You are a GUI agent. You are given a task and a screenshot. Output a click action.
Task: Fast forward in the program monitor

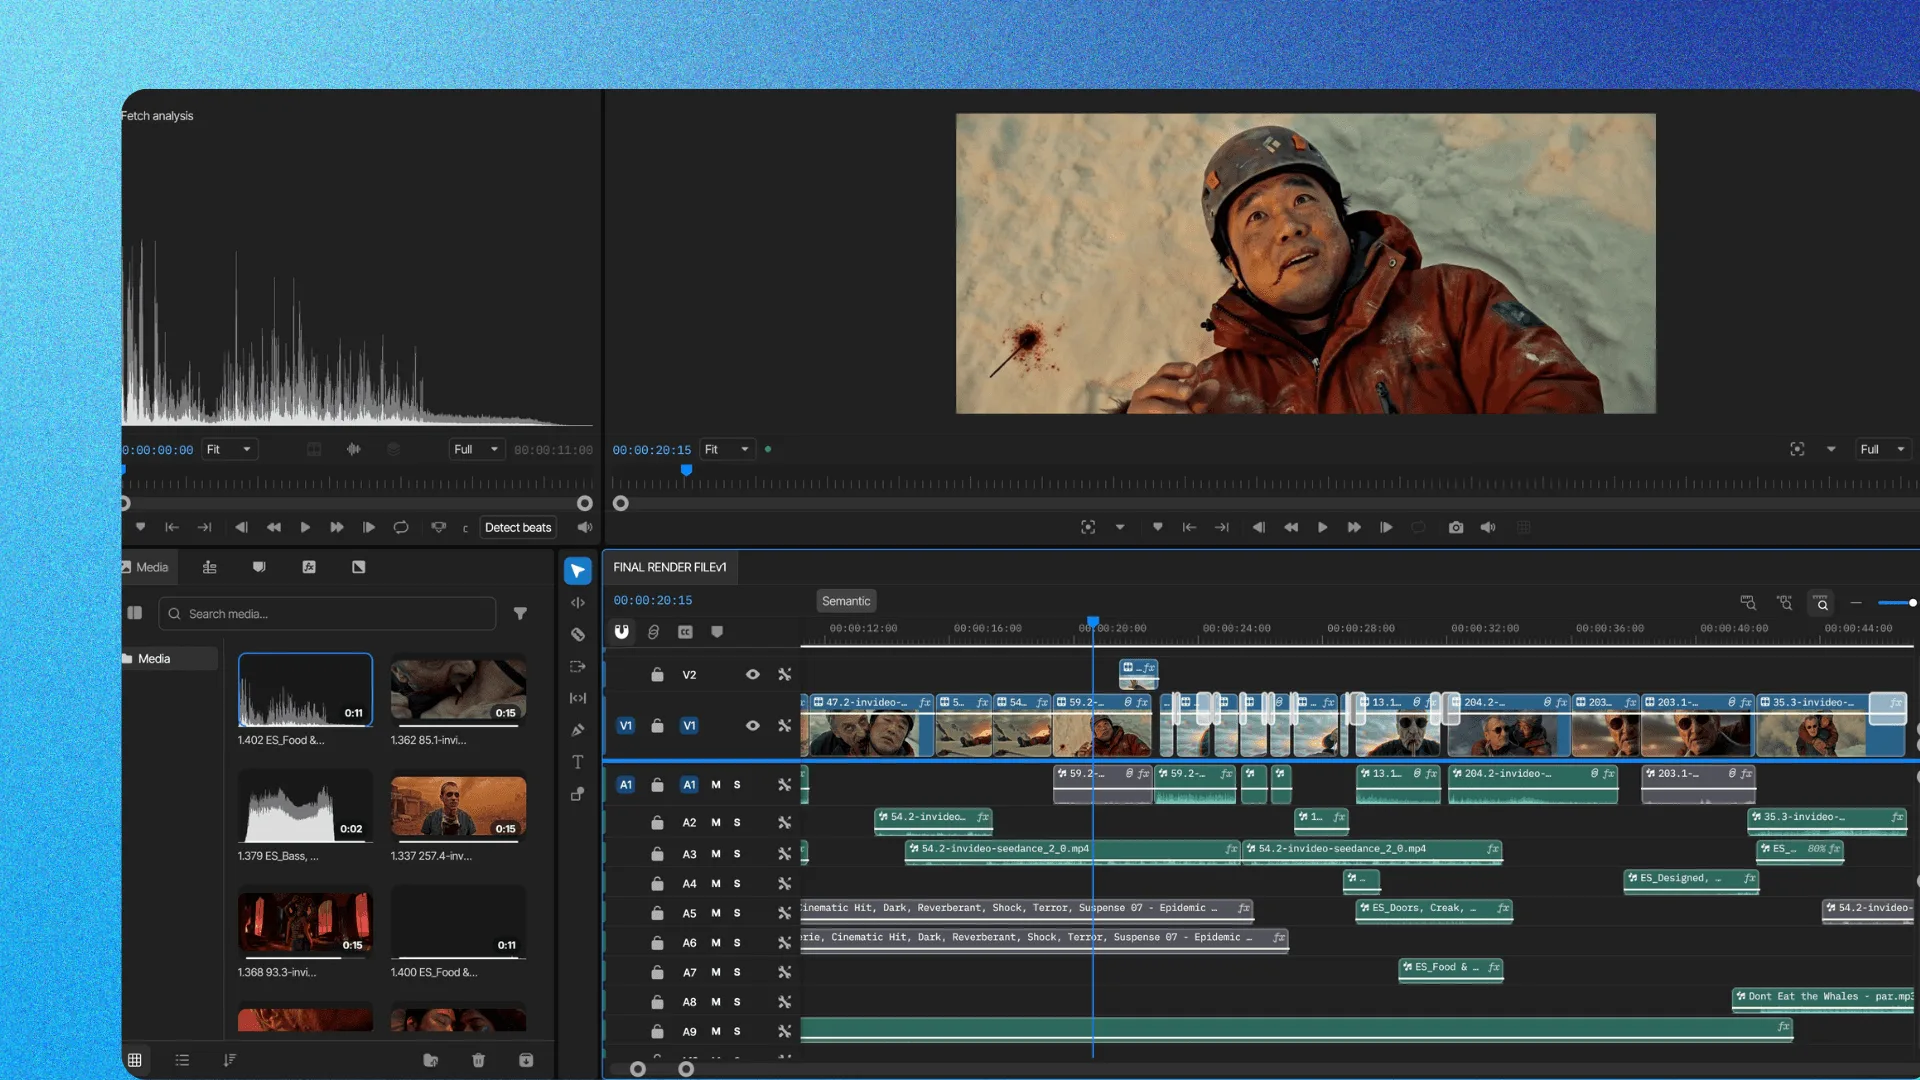tap(1354, 528)
